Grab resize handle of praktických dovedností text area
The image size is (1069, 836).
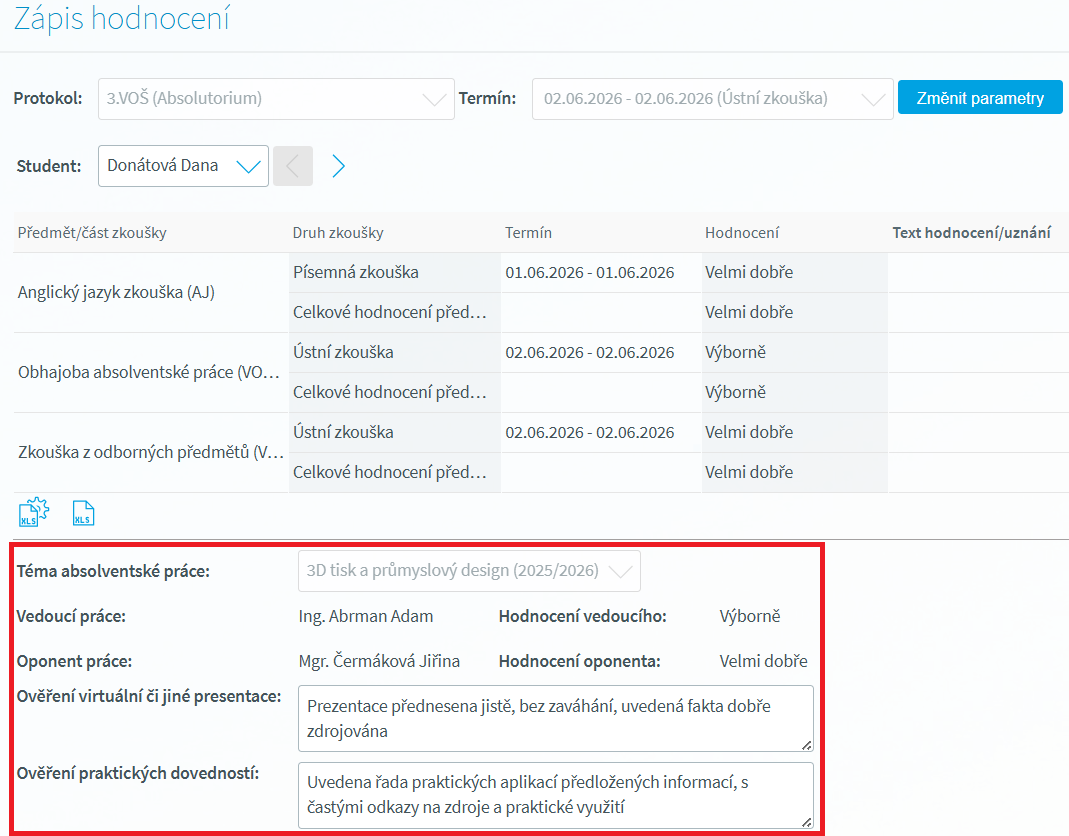pyautogui.click(x=807, y=822)
